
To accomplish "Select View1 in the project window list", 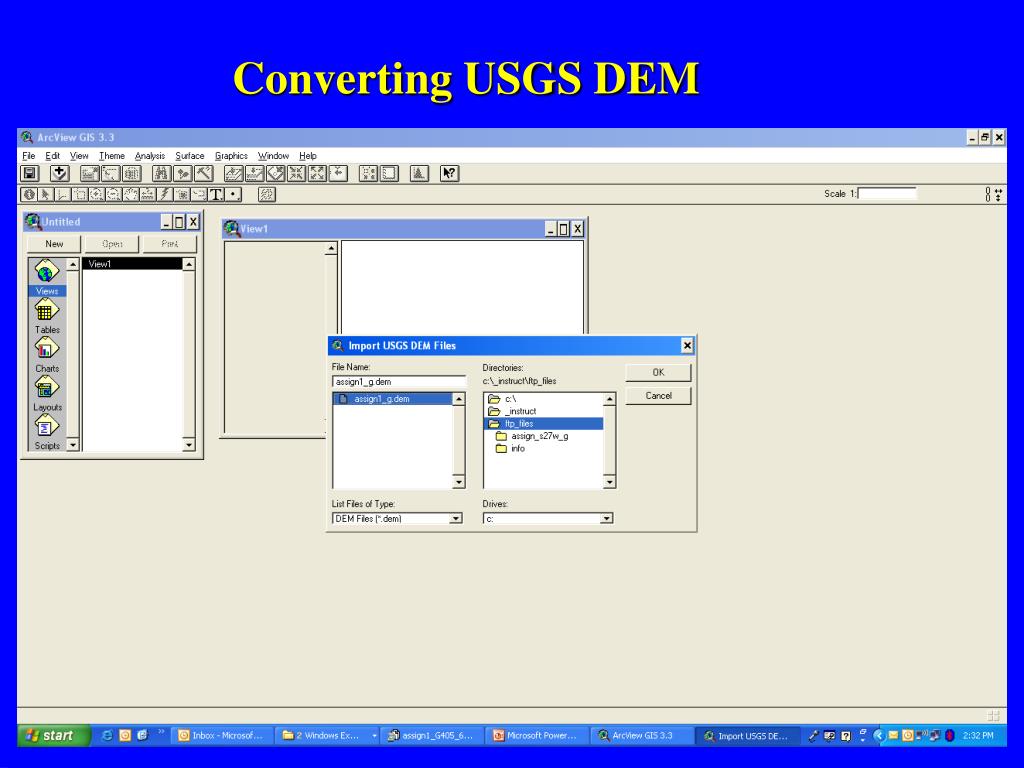I will point(132,264).
